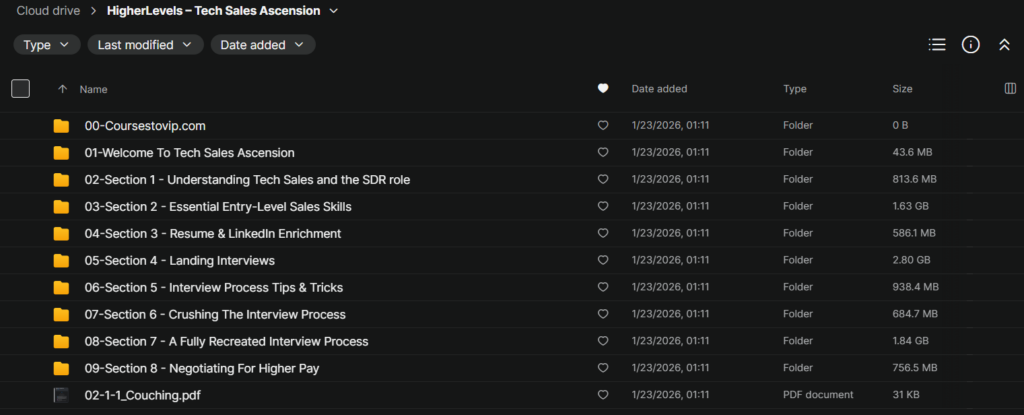Open the info panel icon

[x=969, y=44]
